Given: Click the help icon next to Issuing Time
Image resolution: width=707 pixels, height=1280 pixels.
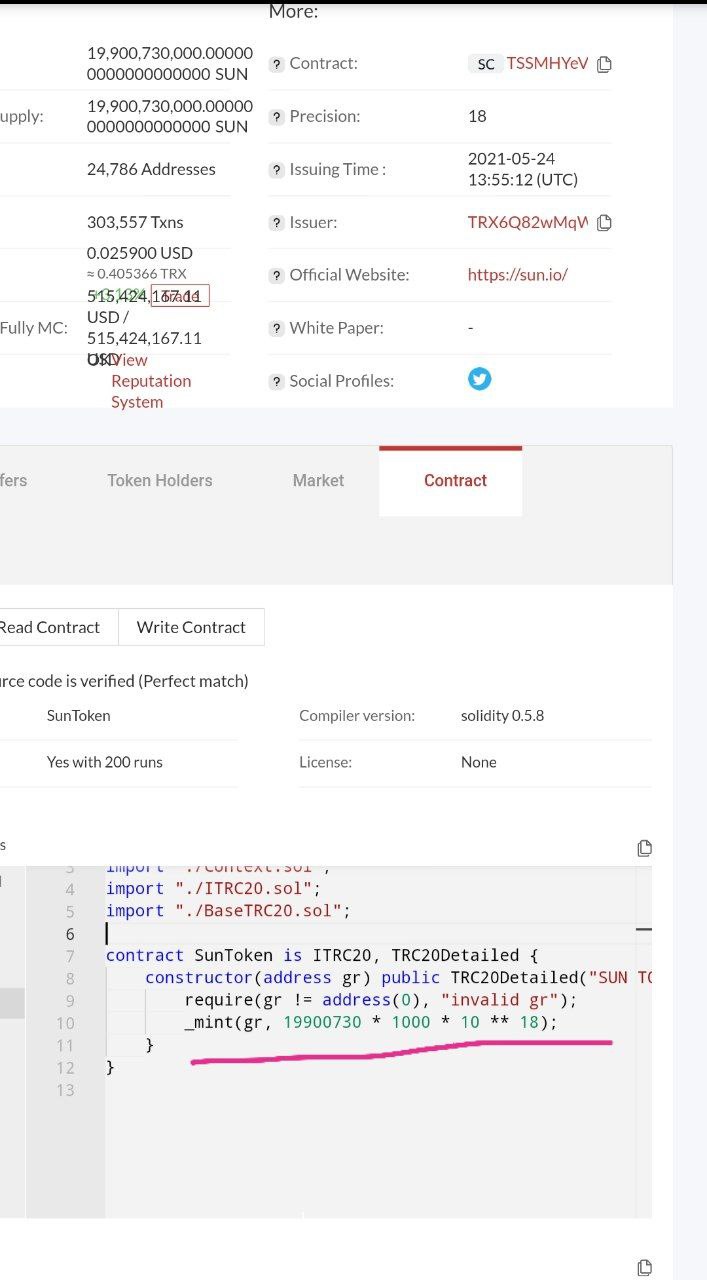Looking at the screenshot, I should pos(277,170).
